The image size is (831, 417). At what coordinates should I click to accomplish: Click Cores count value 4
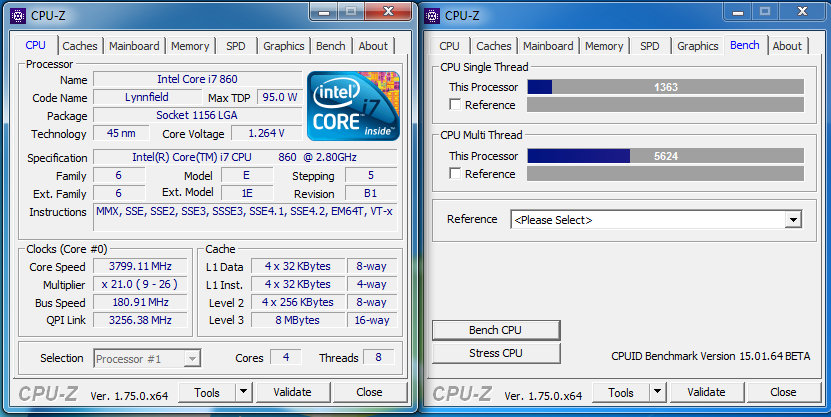pyautogui.click(x=286, y=357)
